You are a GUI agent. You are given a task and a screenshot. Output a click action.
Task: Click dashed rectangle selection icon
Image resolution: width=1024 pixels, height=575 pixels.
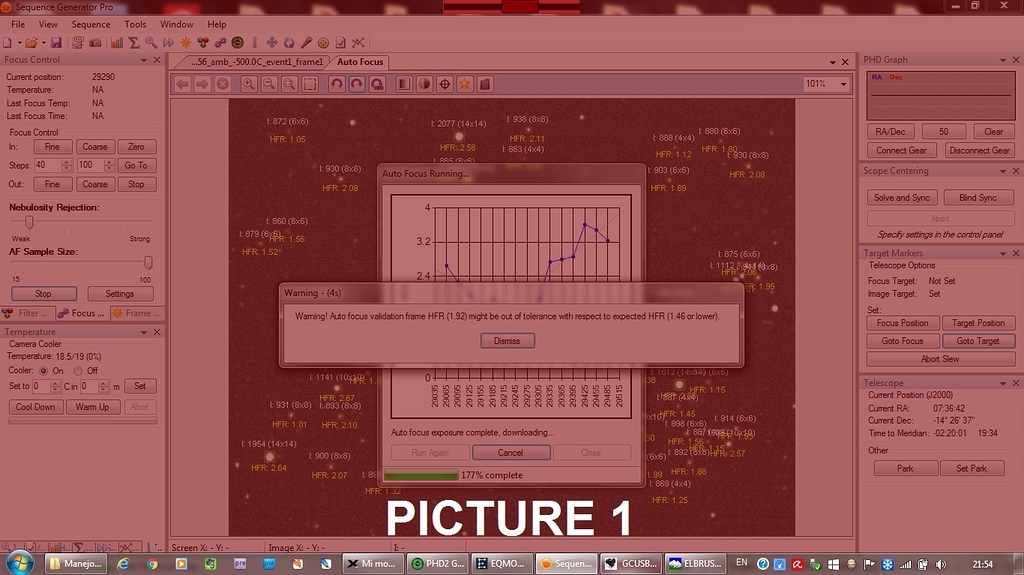coord(310,84)
